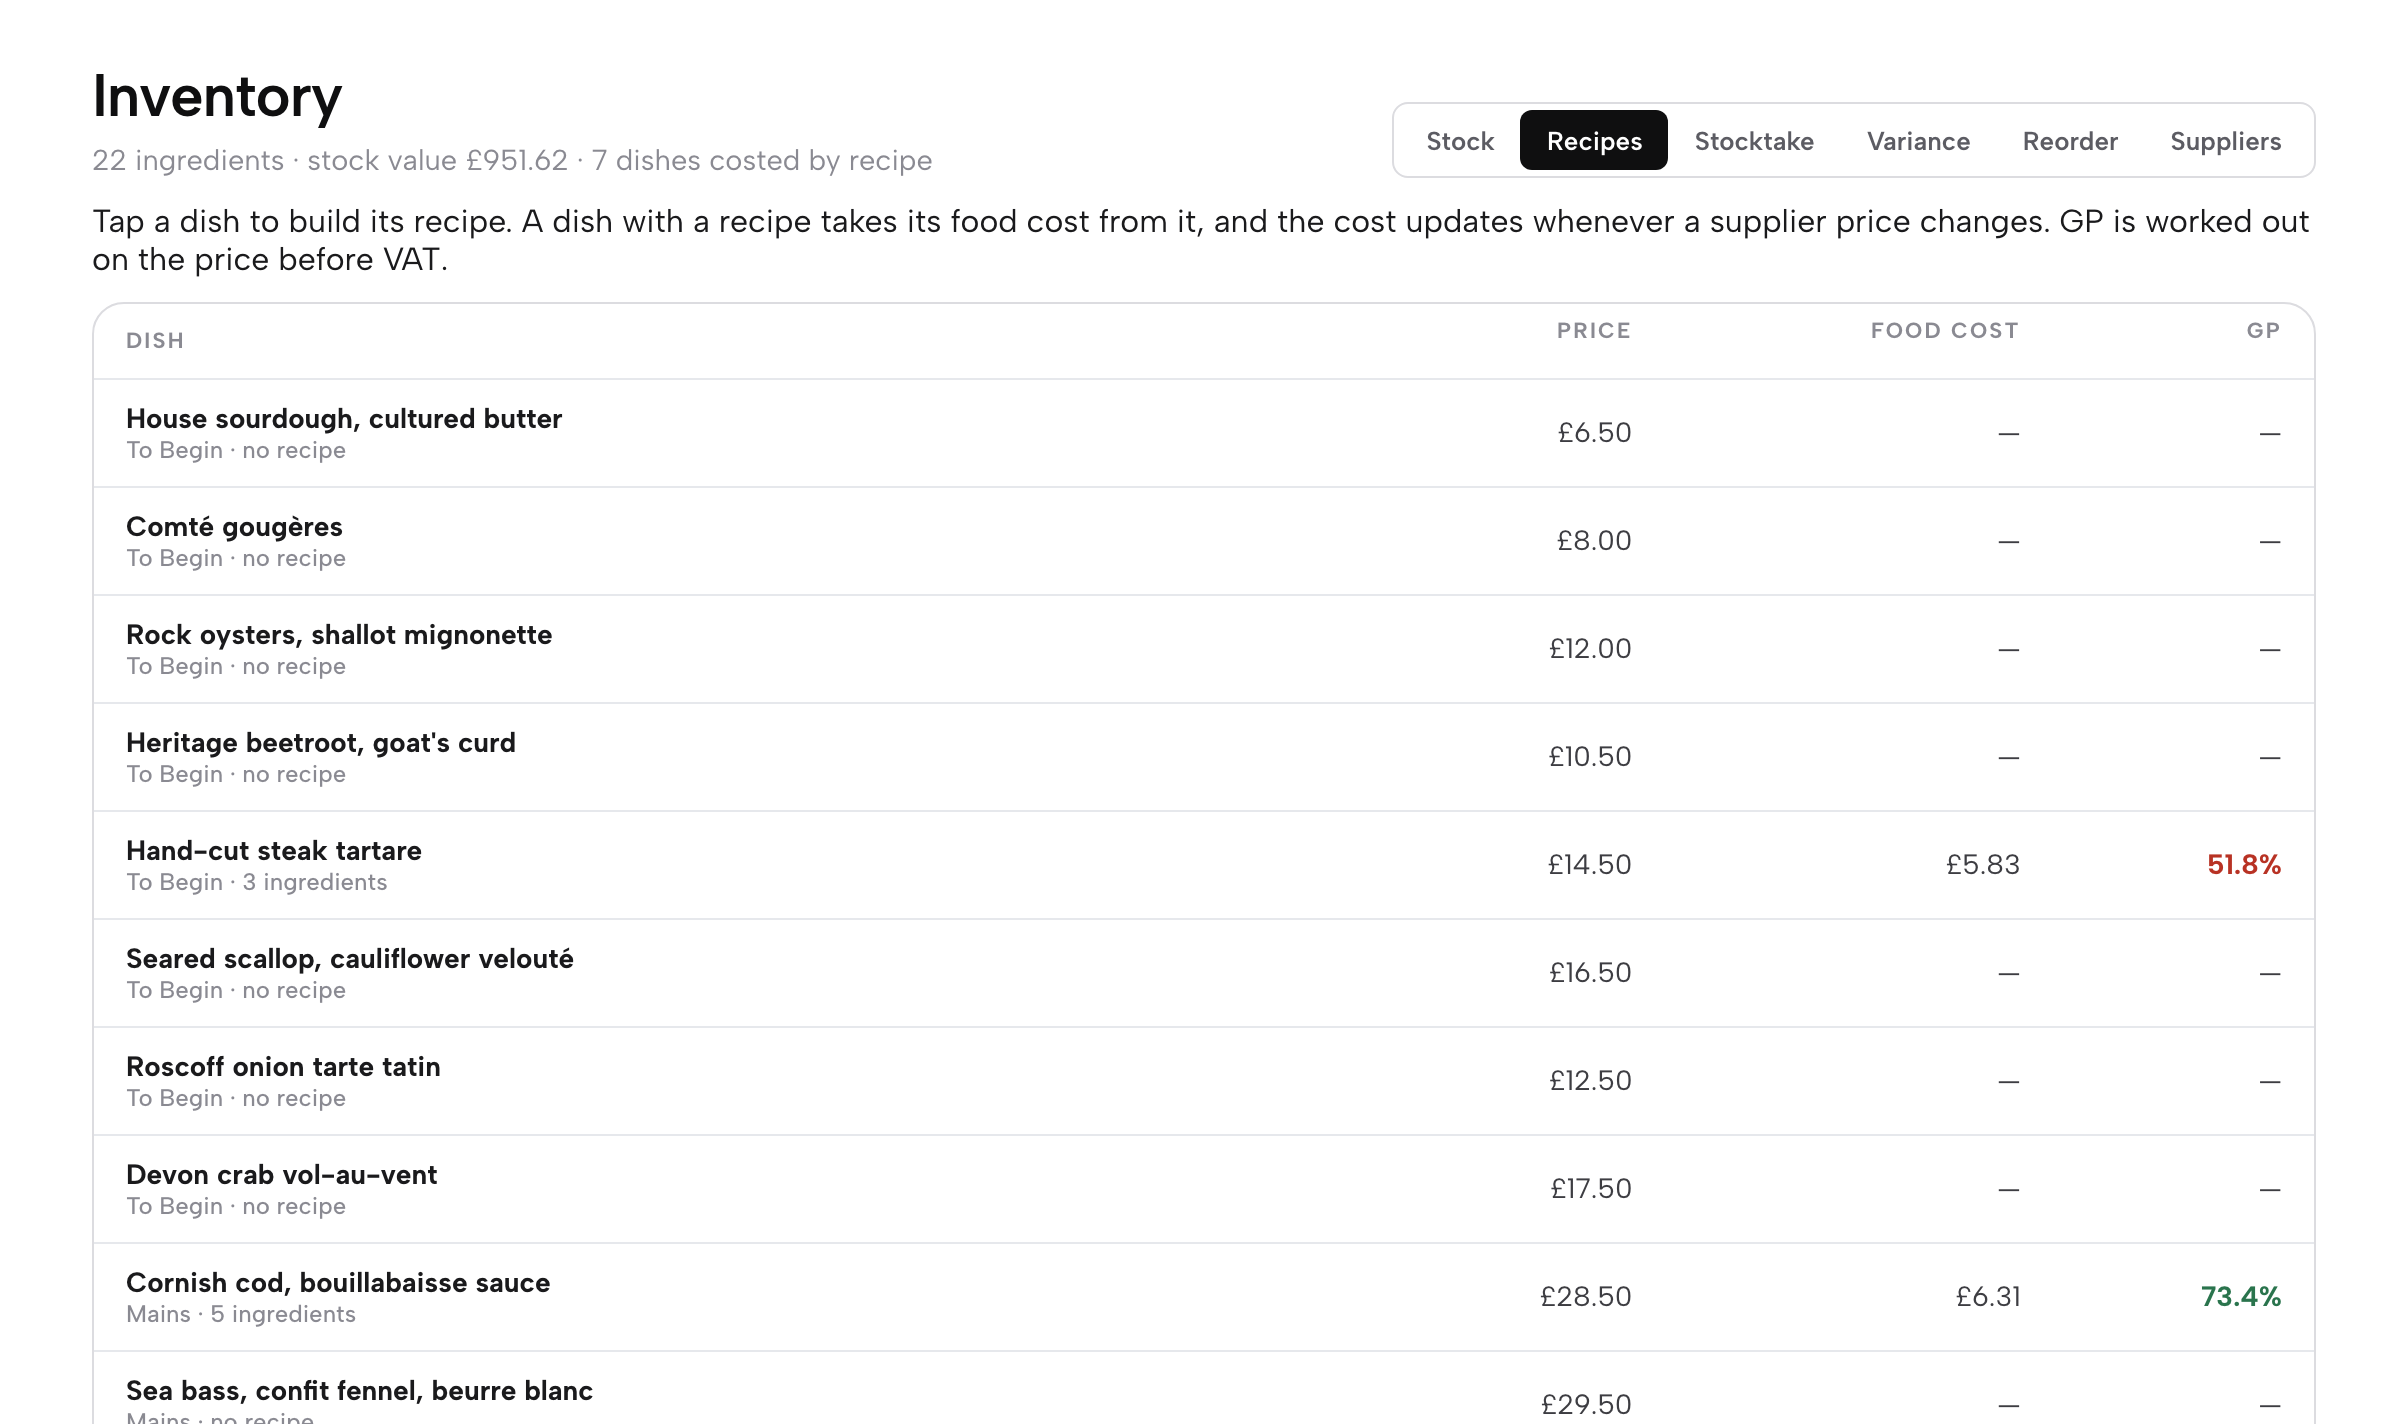Click the Inventory page heading

tap(217, 97)
